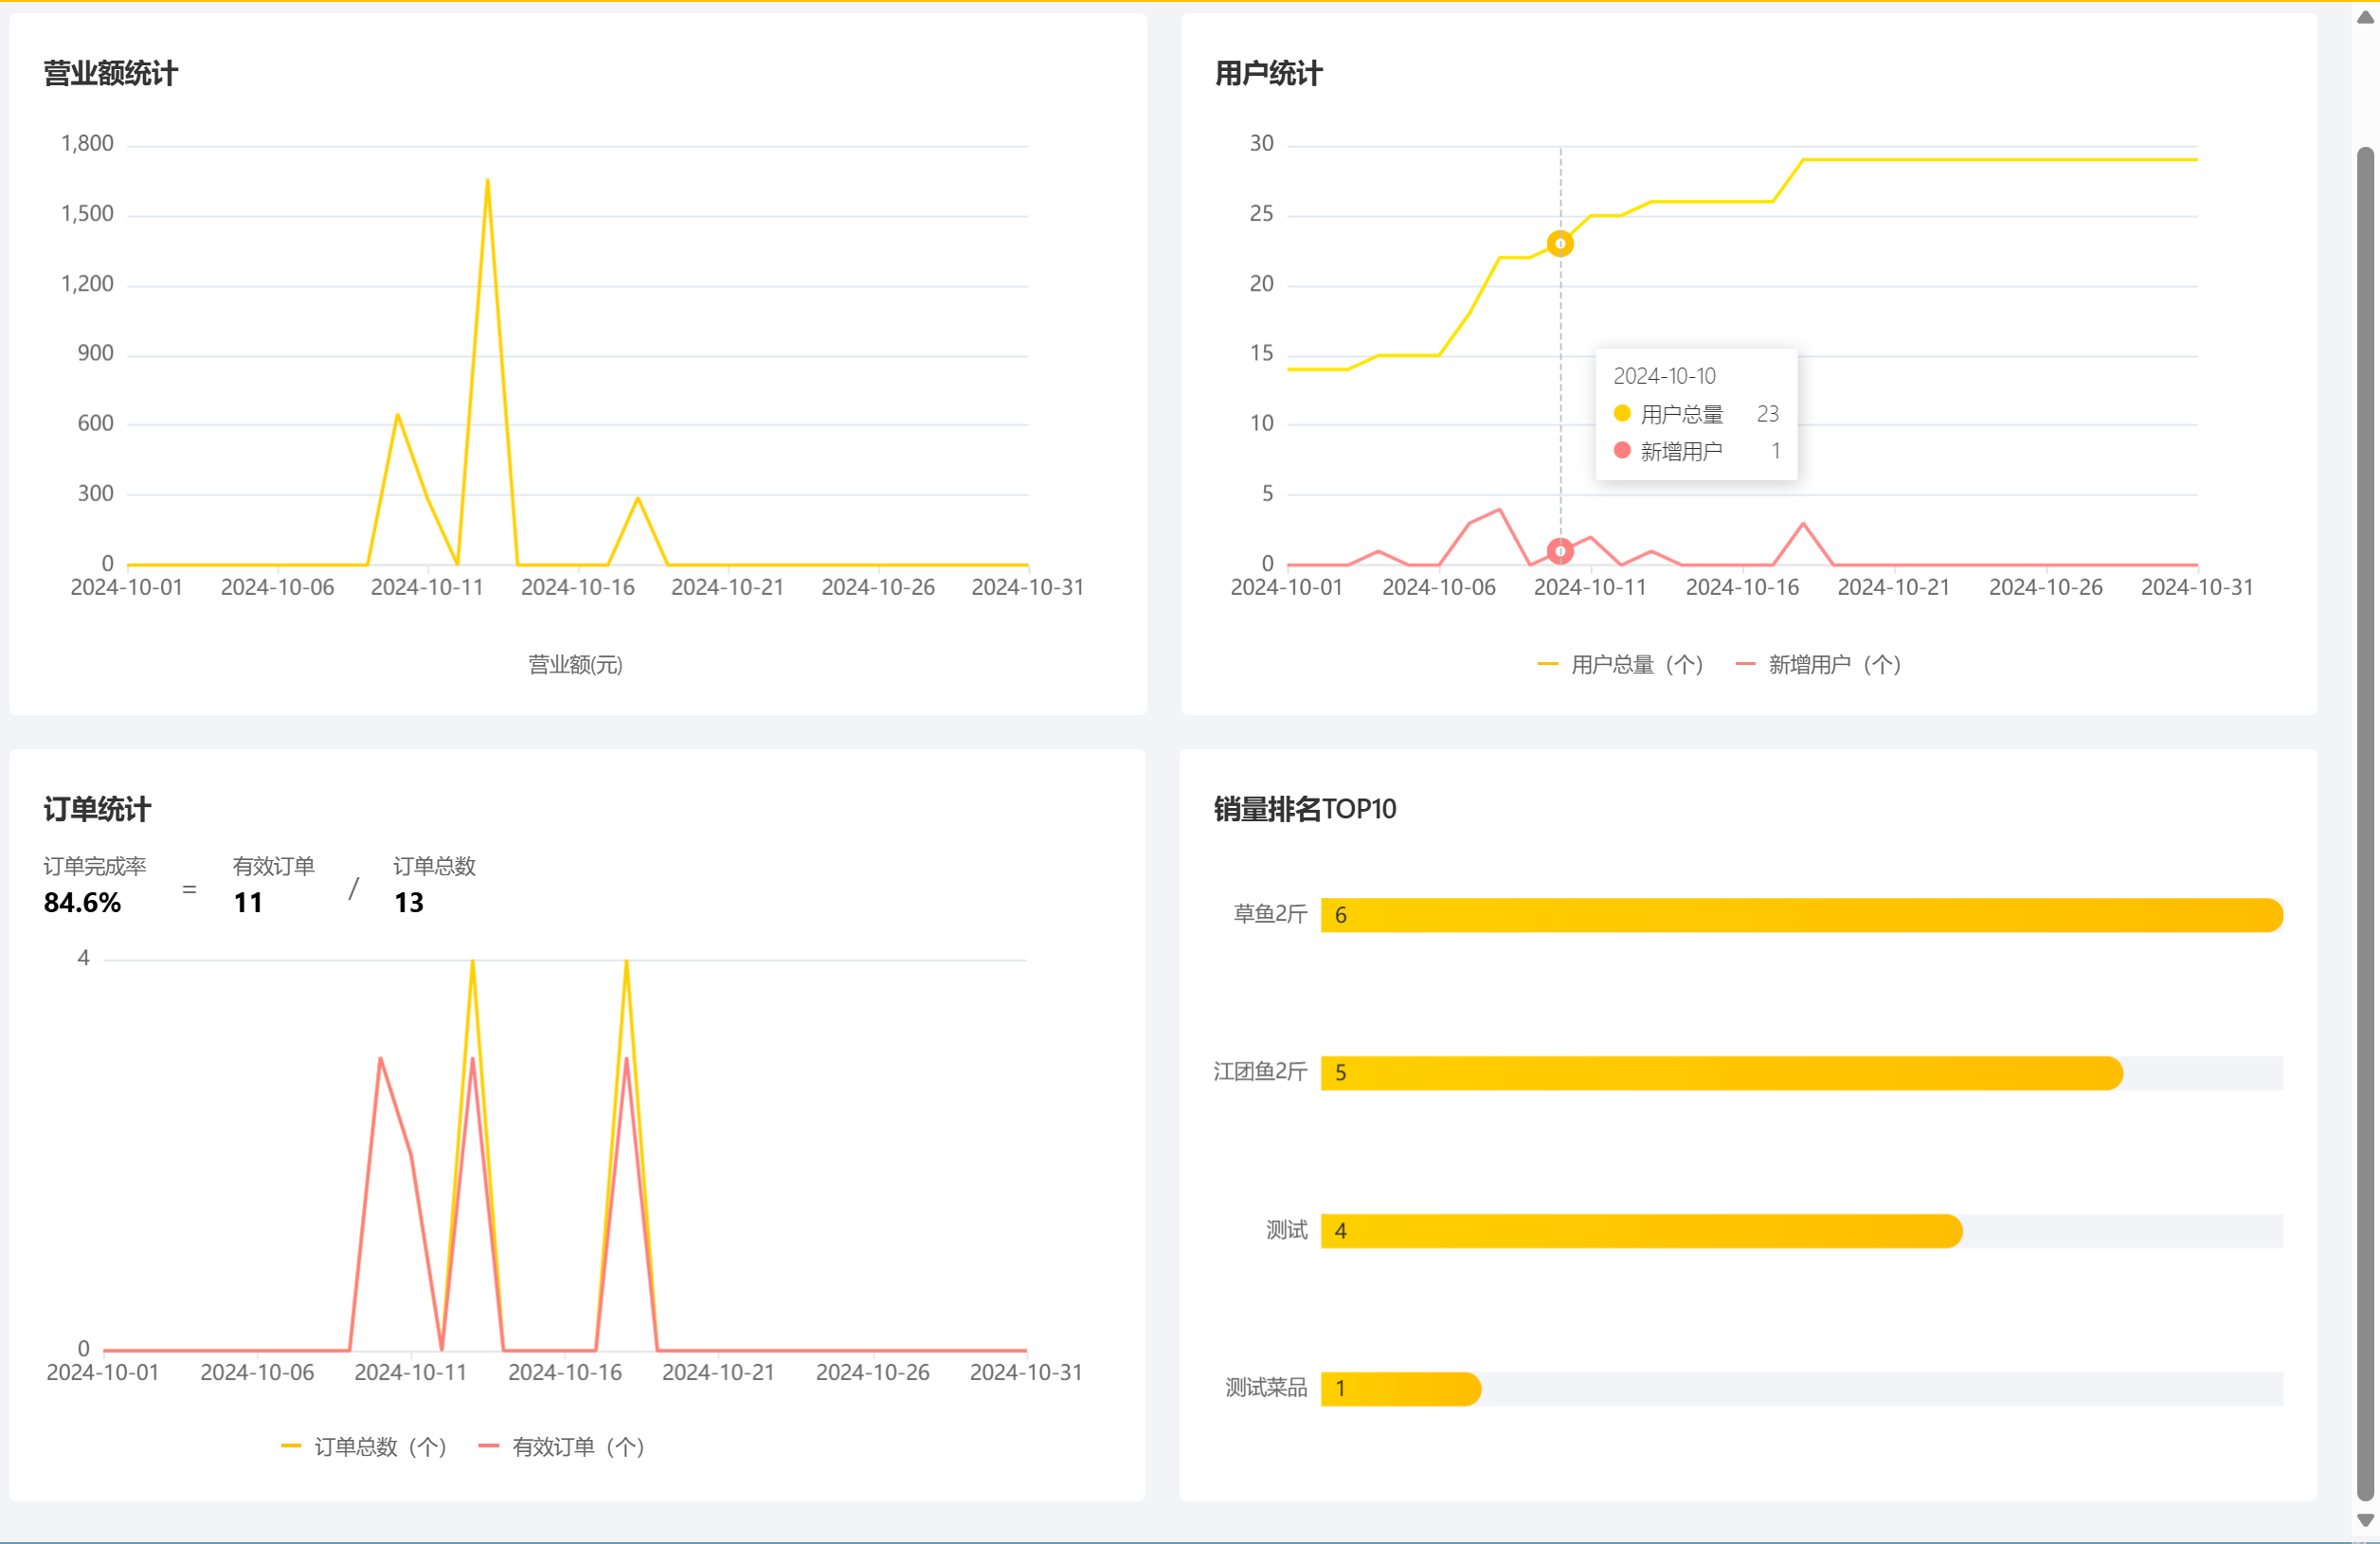Image resolution: width=2380 pixels, height=1544 pixels.
Task: Click the scroll up arrow of page scrollbar
Action: pos(2364,17)
